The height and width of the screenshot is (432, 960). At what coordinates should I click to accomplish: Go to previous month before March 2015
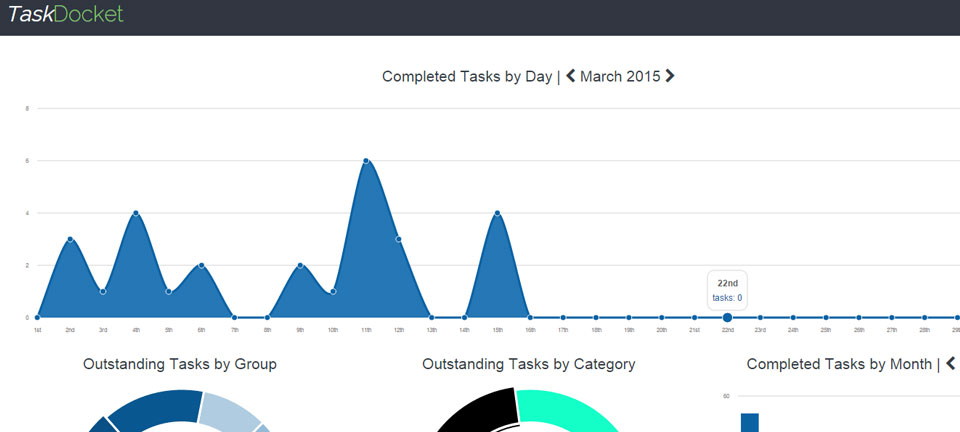click(571, 76)
